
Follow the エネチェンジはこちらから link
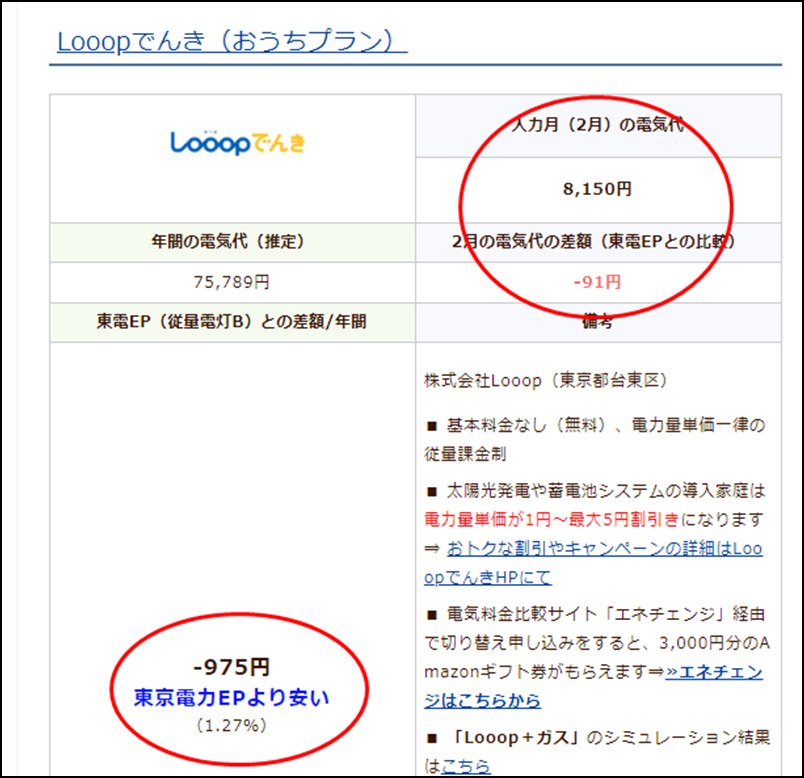[x=593, y=686]
